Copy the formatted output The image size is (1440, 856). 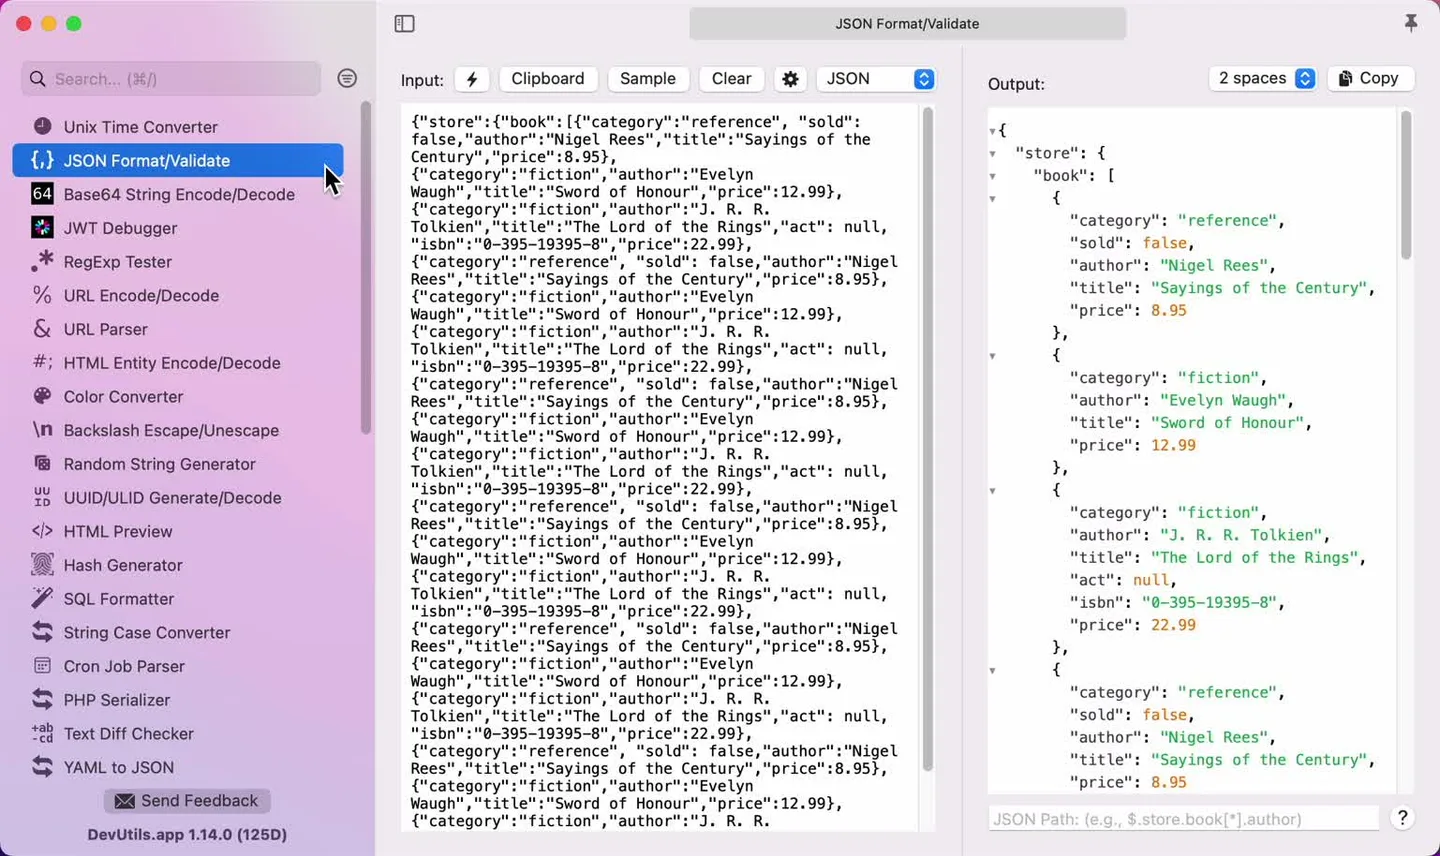[x=1370, y=78]
